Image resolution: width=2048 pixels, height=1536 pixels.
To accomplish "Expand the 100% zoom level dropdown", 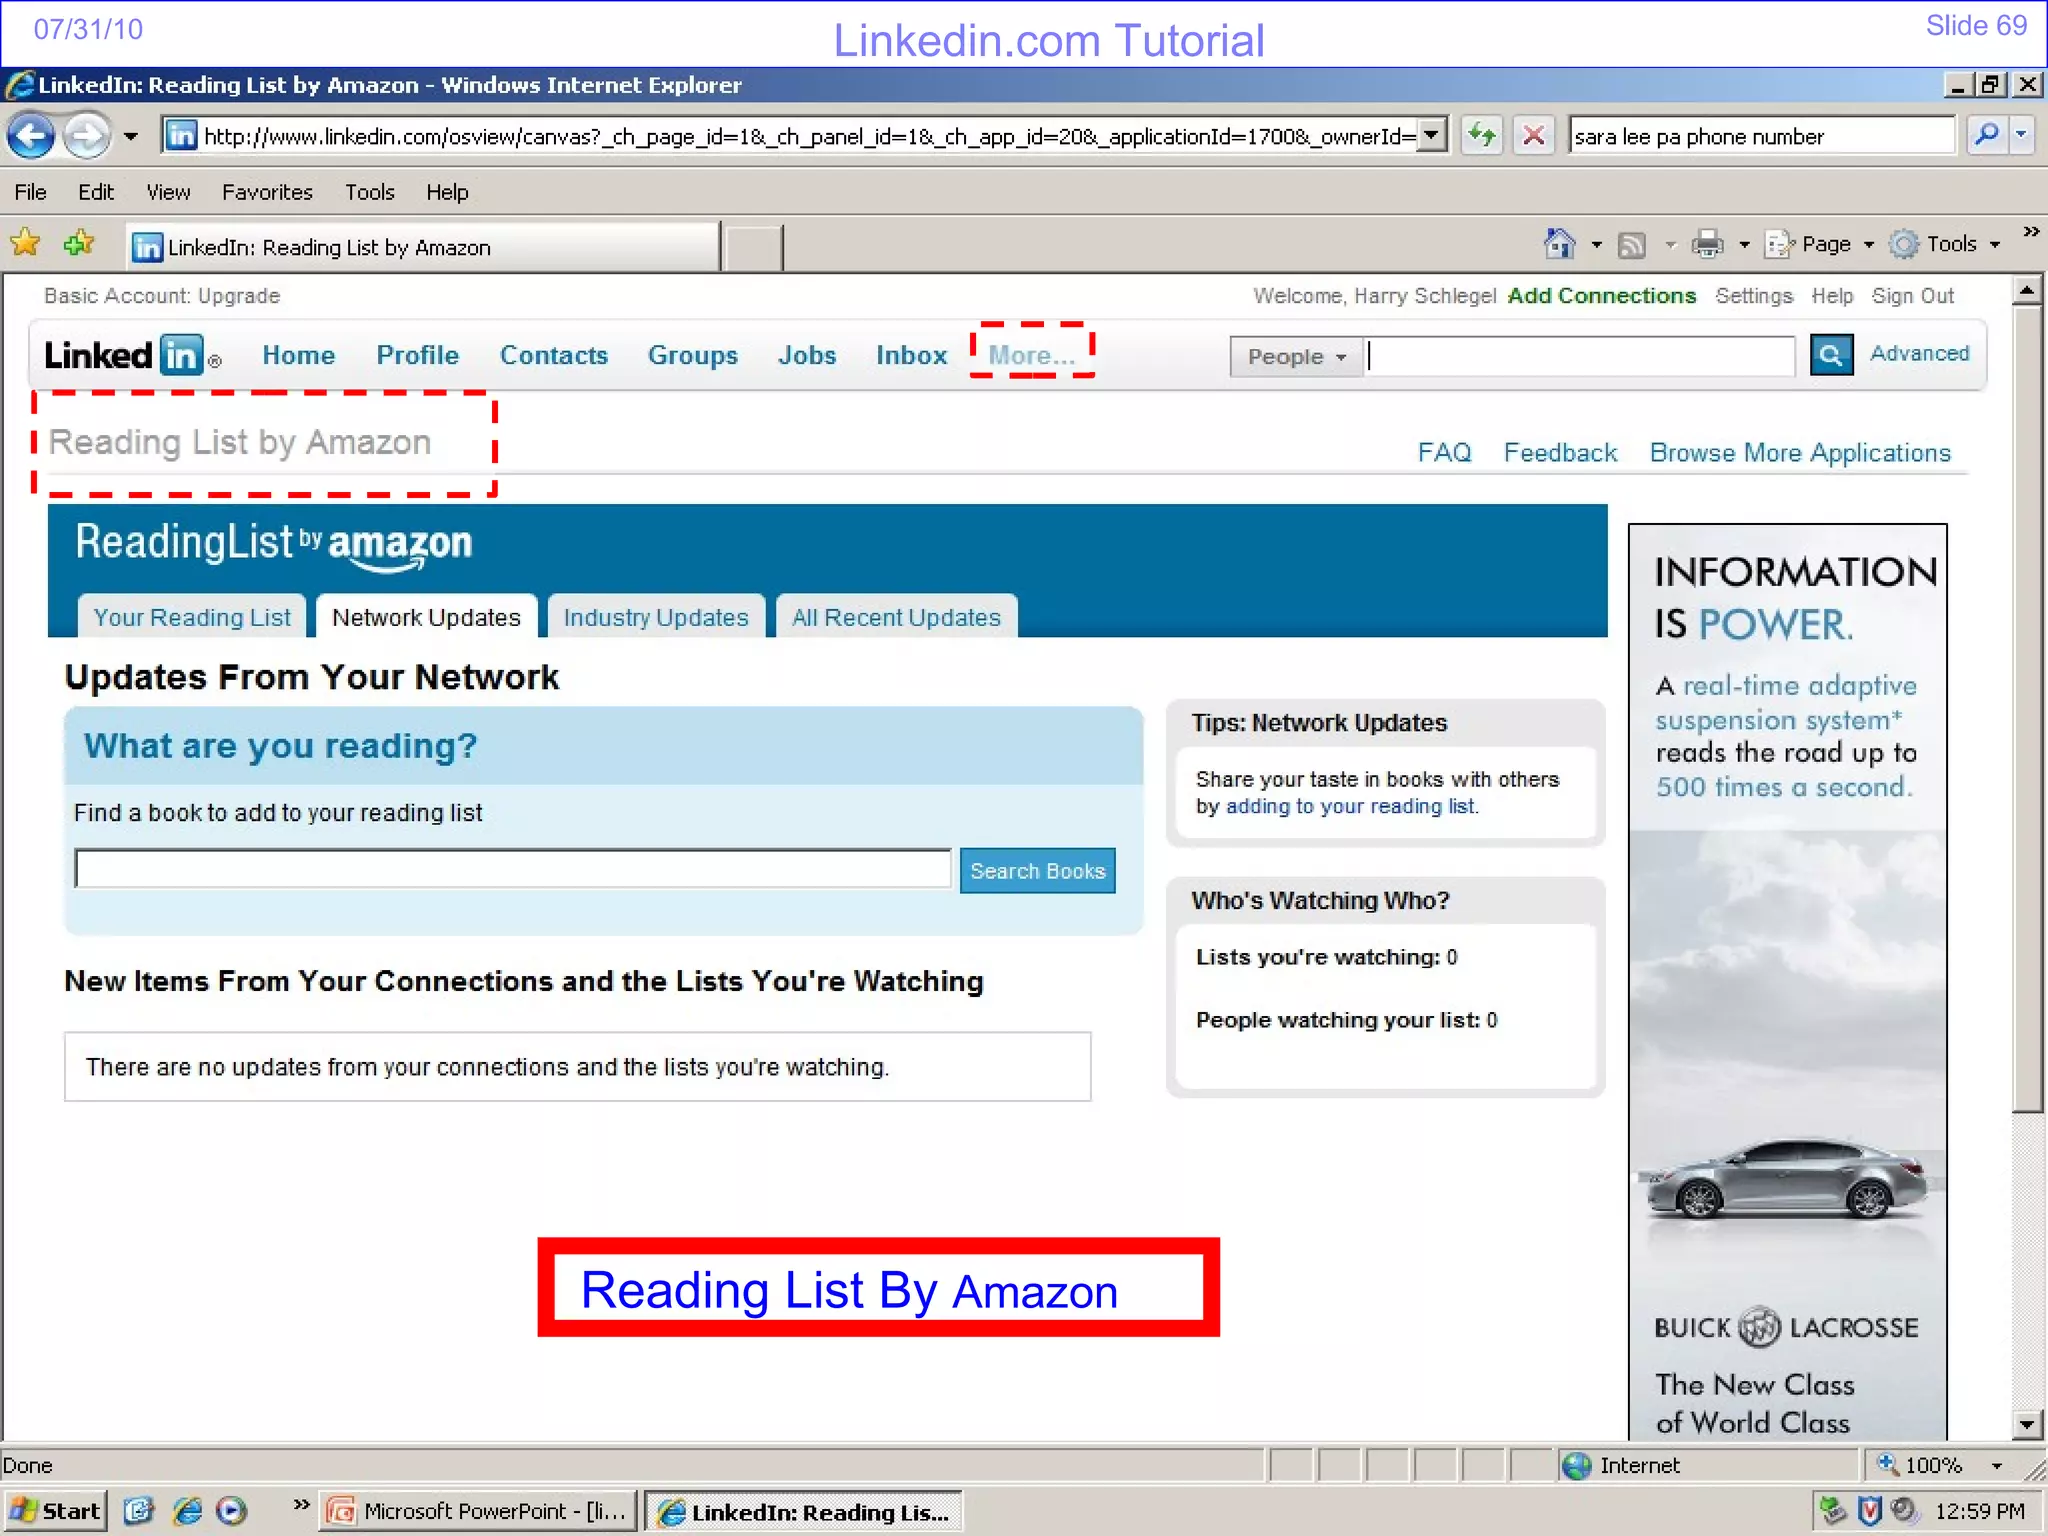I will click(1996, 1466).
